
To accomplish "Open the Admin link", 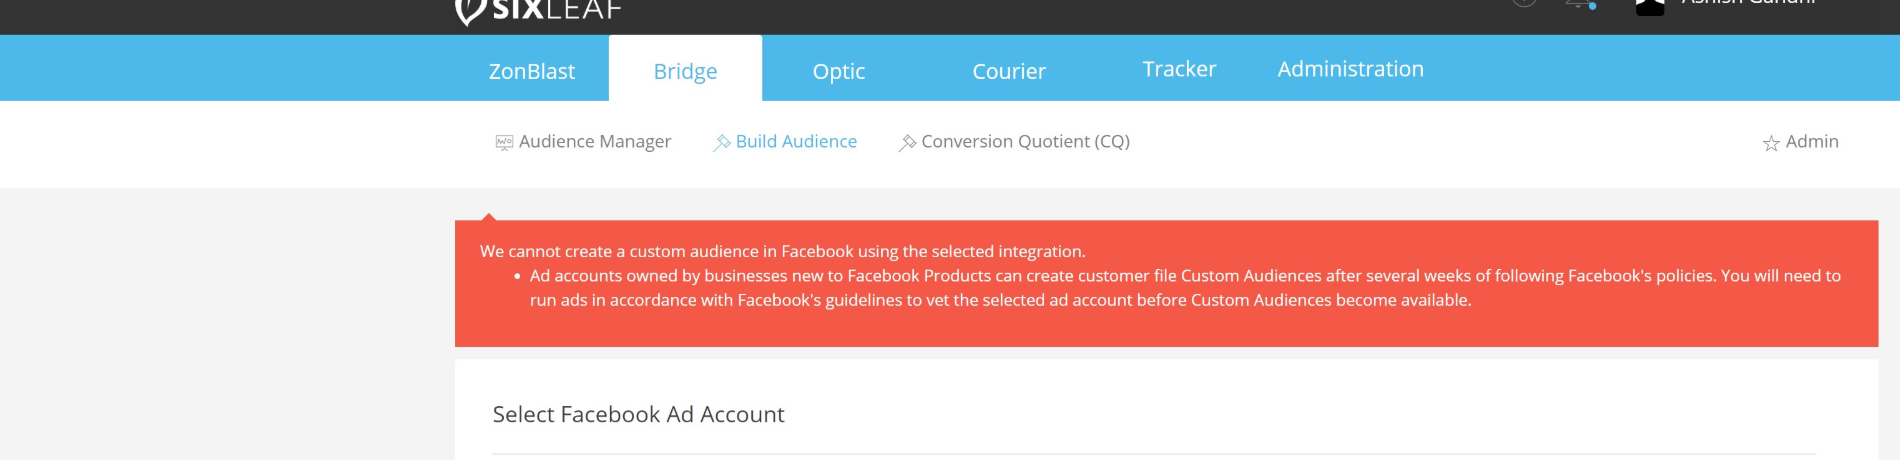I will (1812, 142).
